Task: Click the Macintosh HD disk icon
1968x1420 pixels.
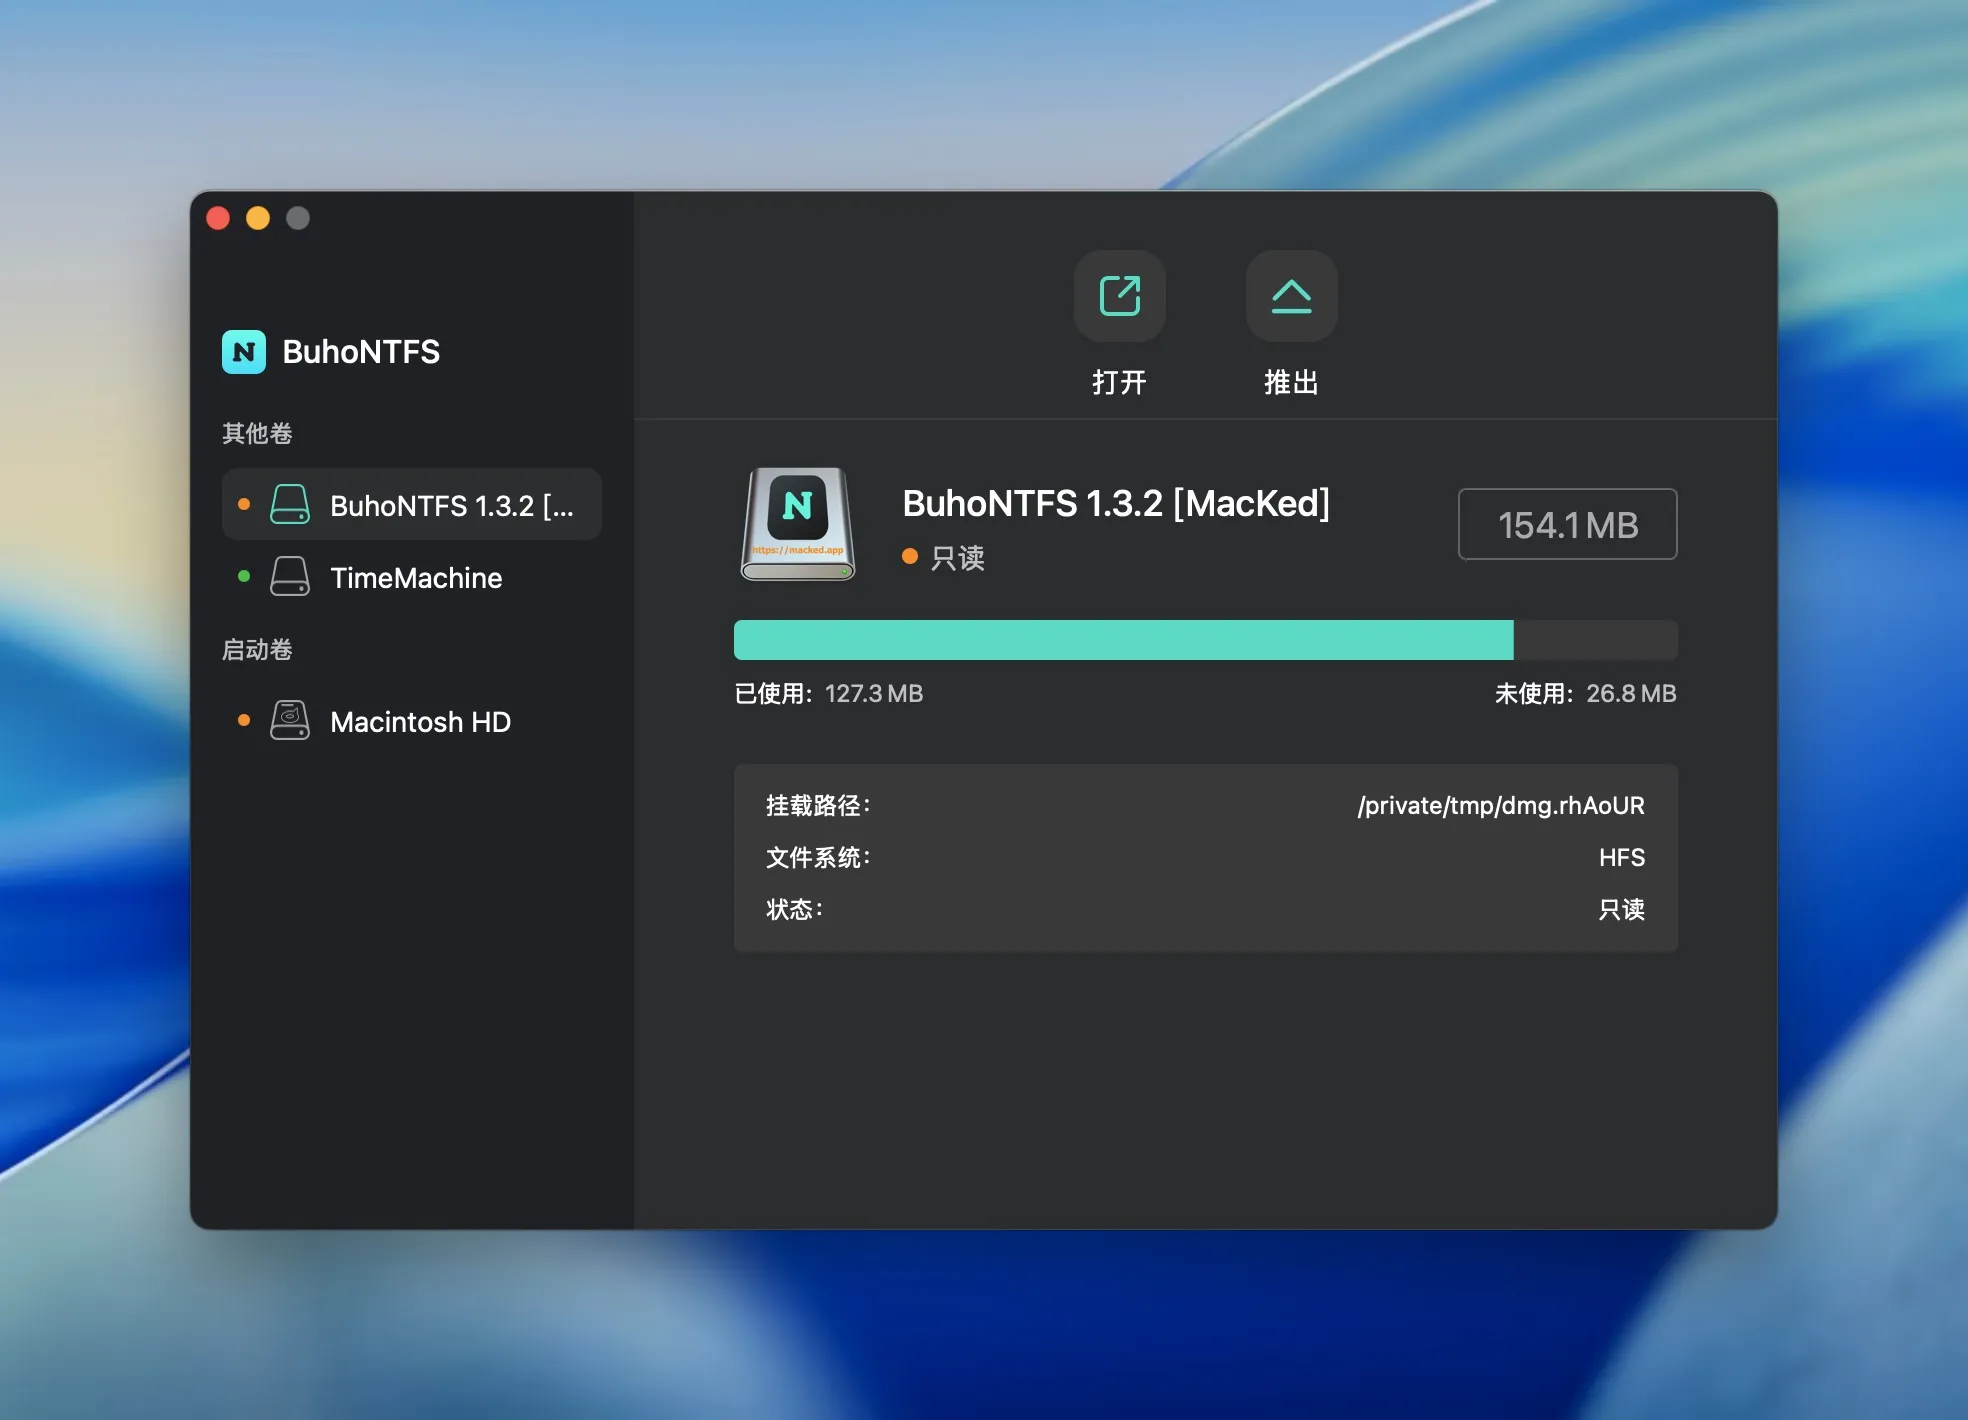Action: (290, 721)
